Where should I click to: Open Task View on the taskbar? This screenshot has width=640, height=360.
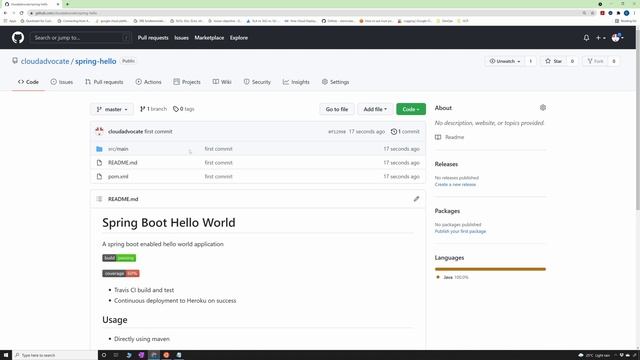(116, 355)
